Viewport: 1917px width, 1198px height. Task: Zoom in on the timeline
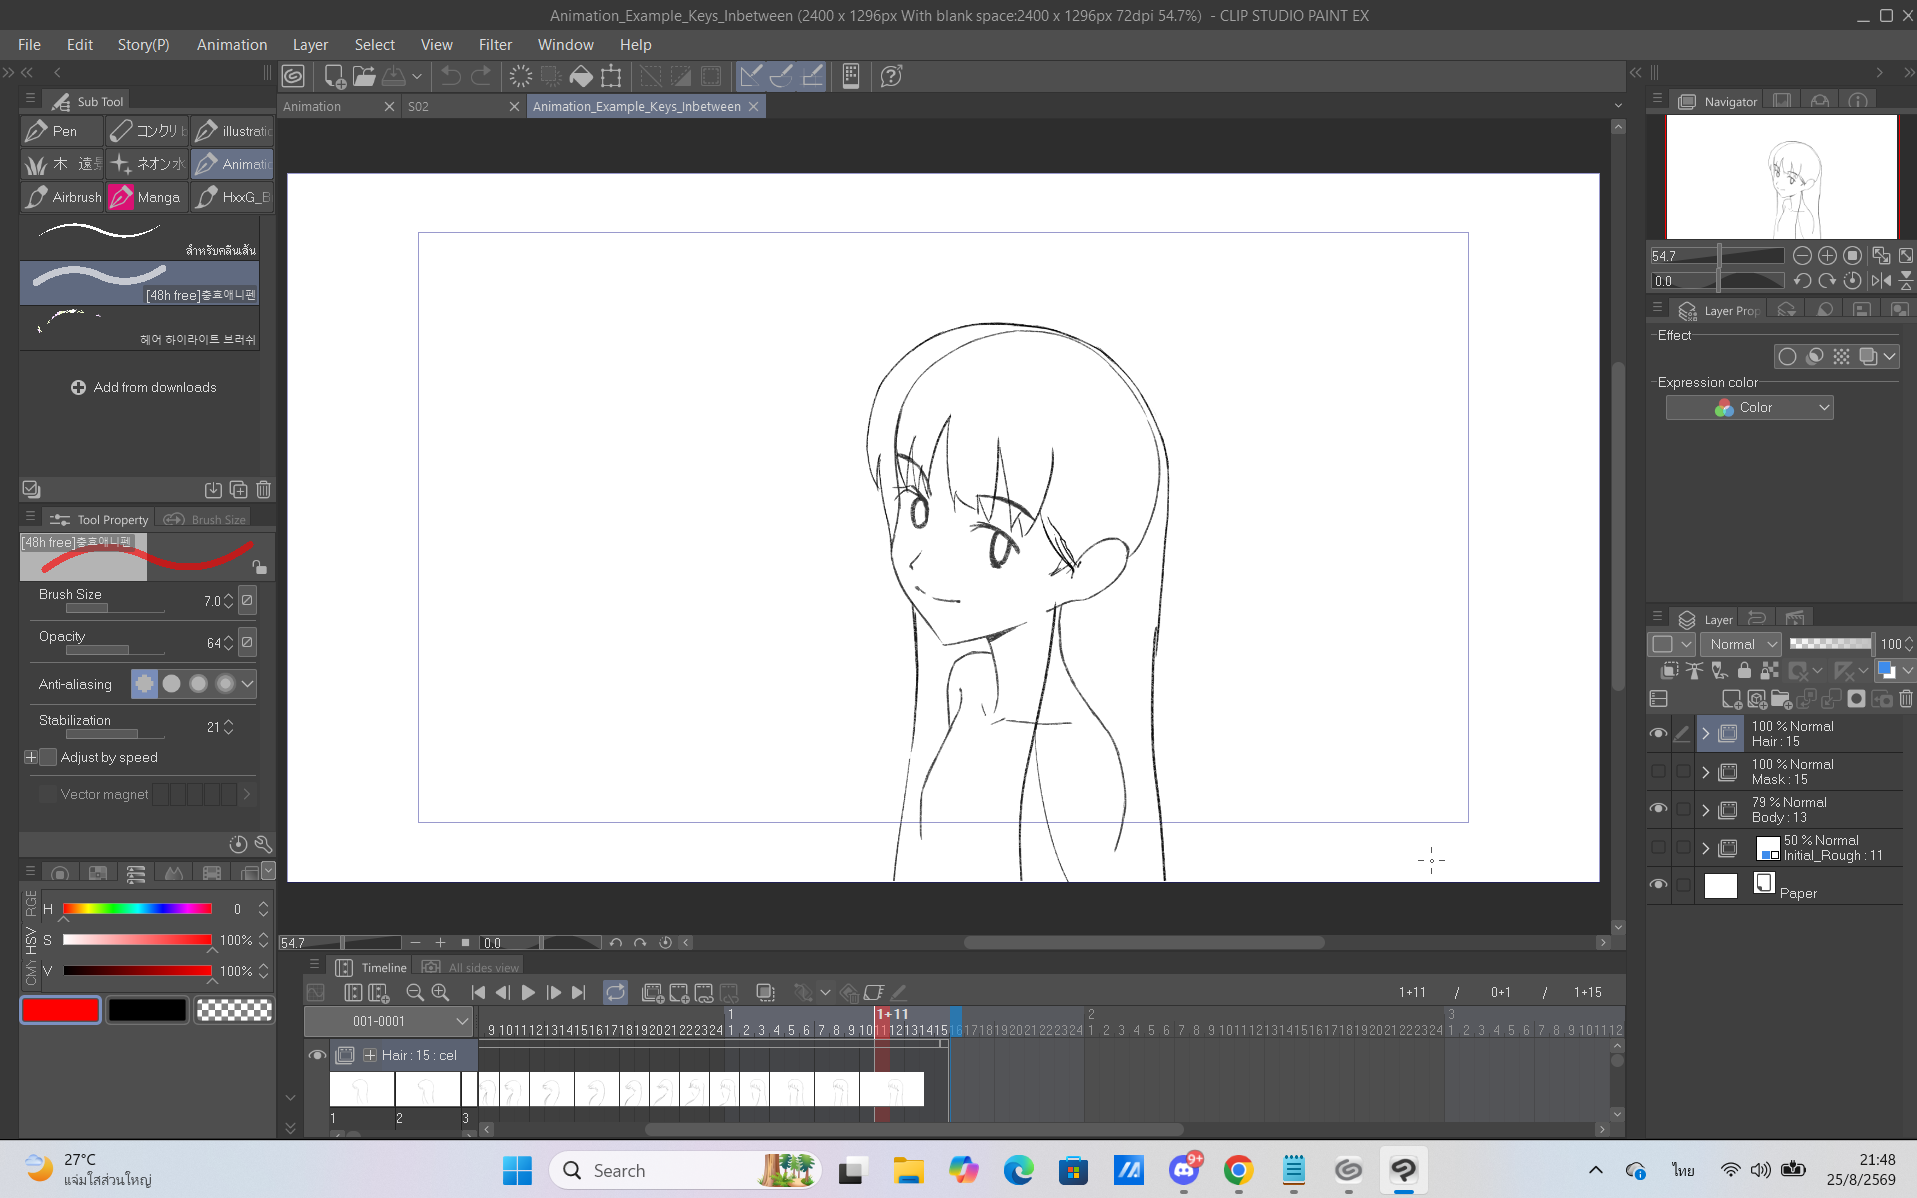point(440,992)
